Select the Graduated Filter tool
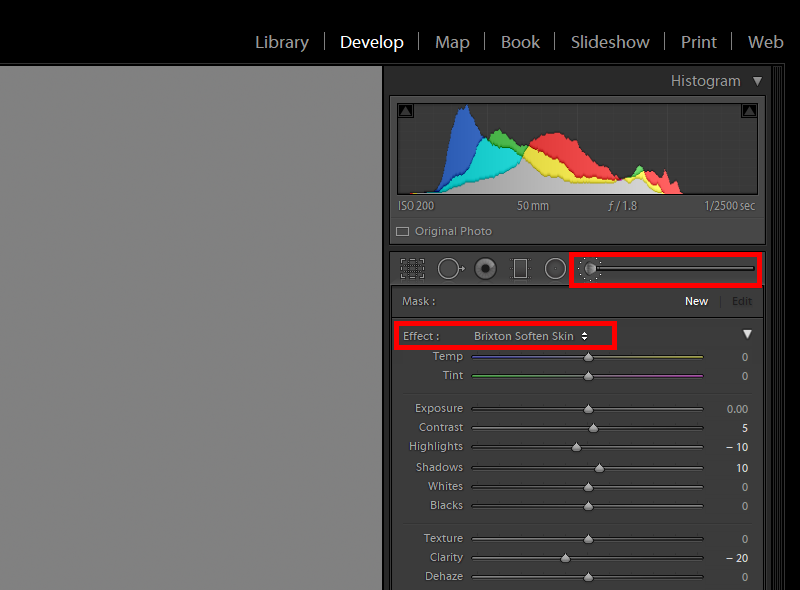This screenshot has width=800, height=590. 520,269
